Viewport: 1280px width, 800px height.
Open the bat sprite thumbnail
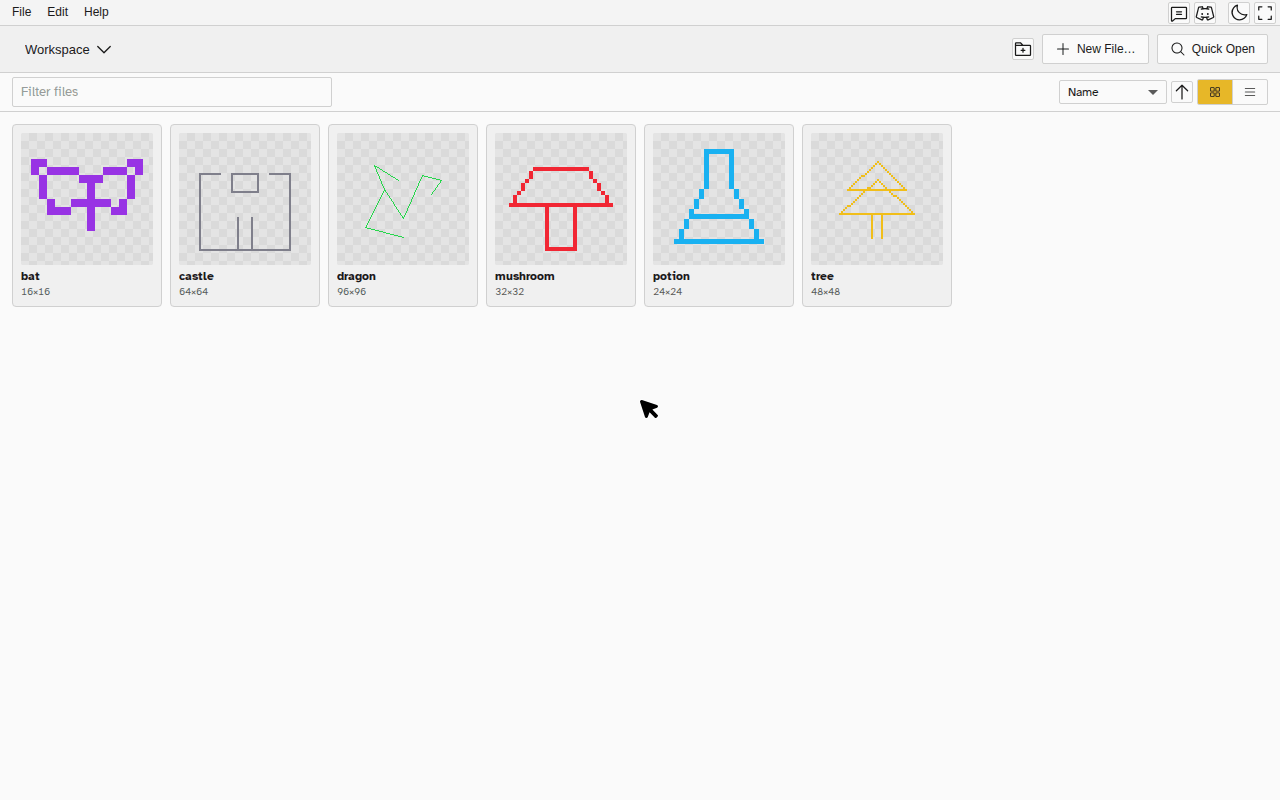87,199
